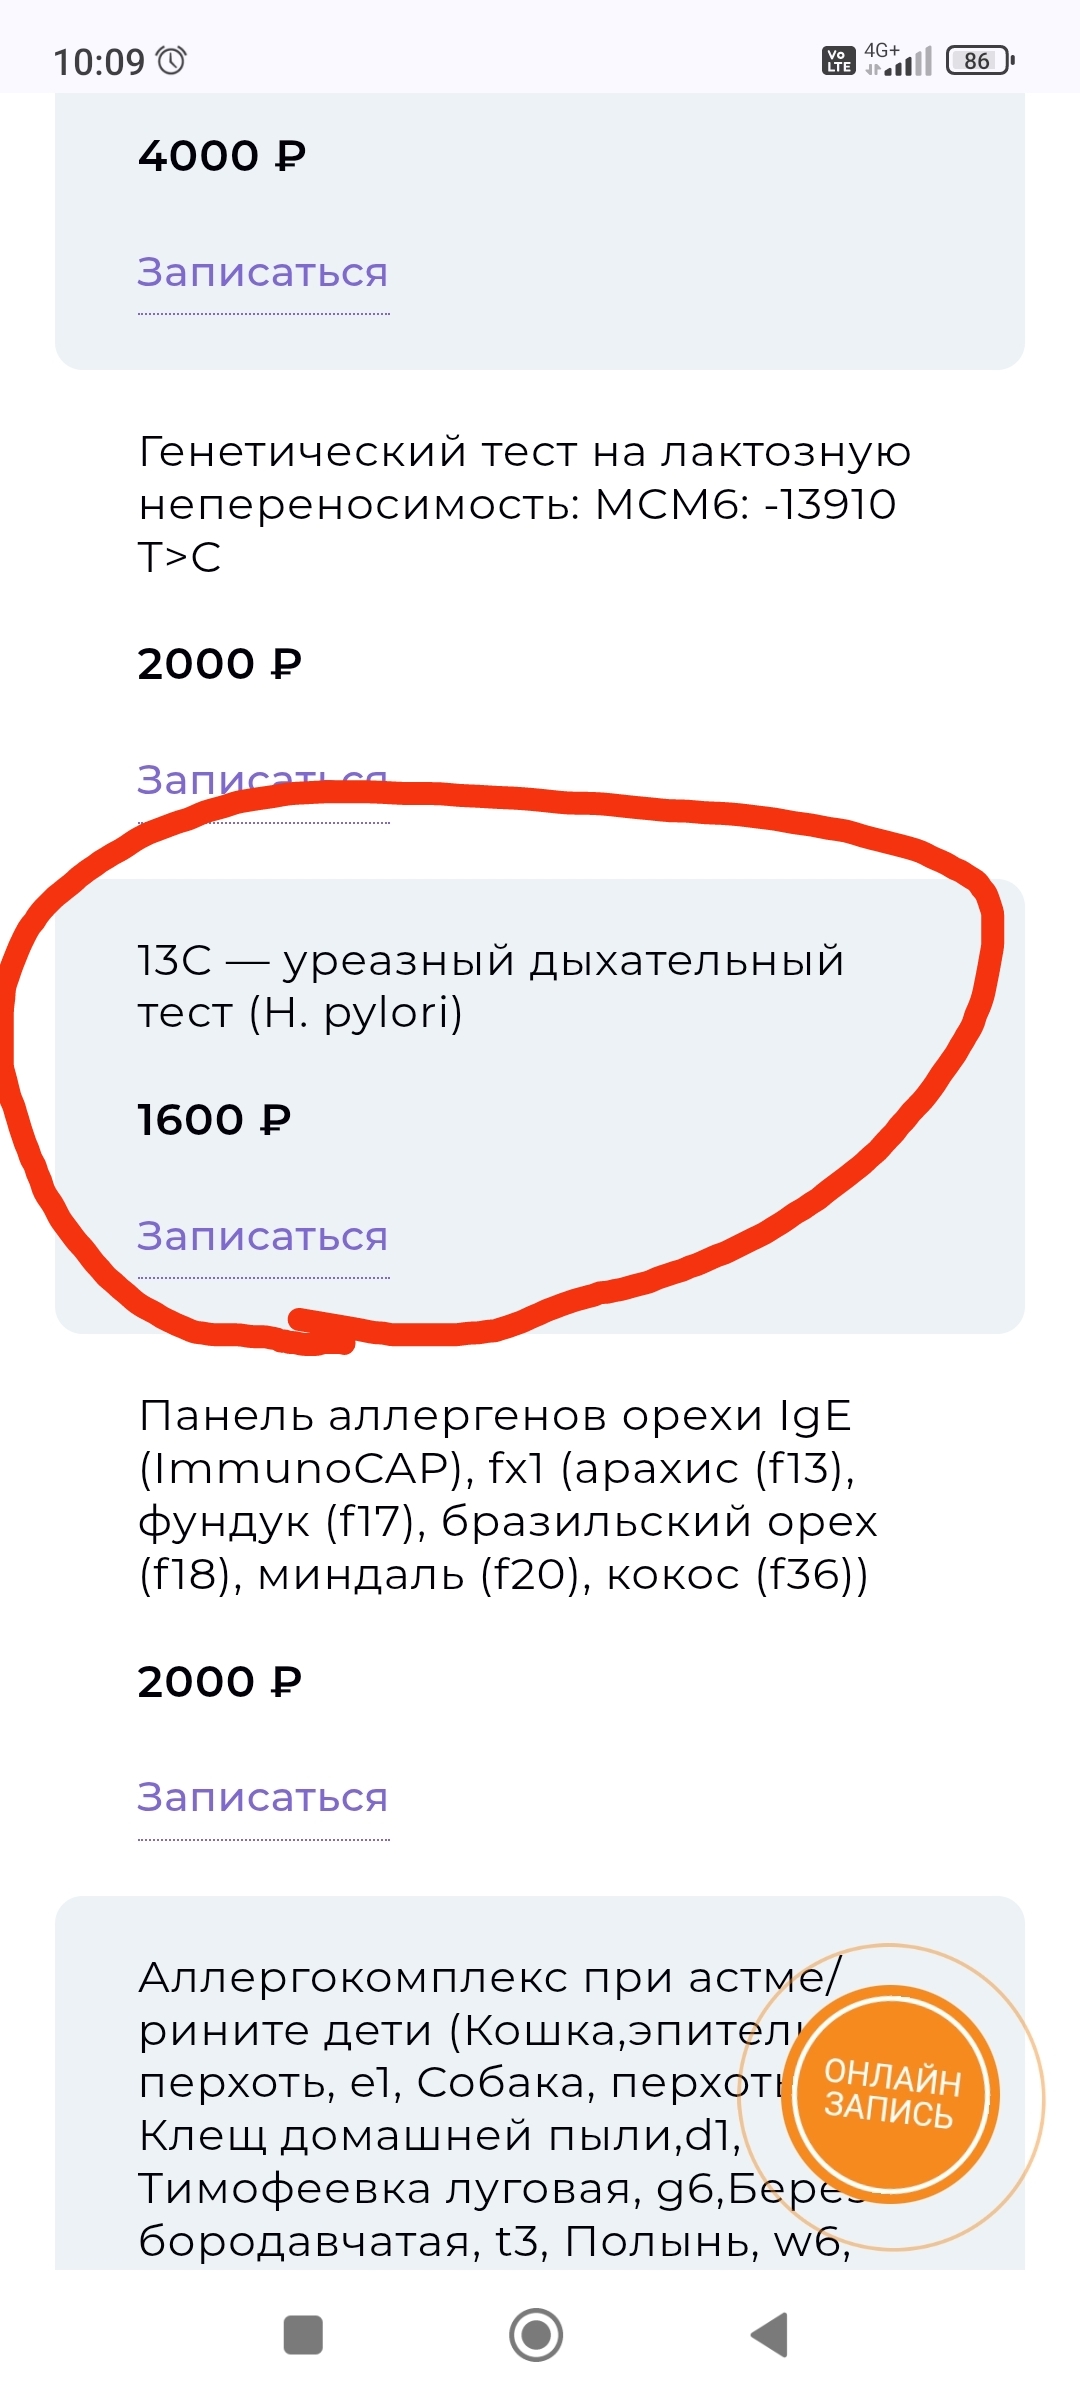The height and width of the screenshot is (2400, 1080).
Task: Tap the 4000 ₽ price label
Action: click(221, 156)
